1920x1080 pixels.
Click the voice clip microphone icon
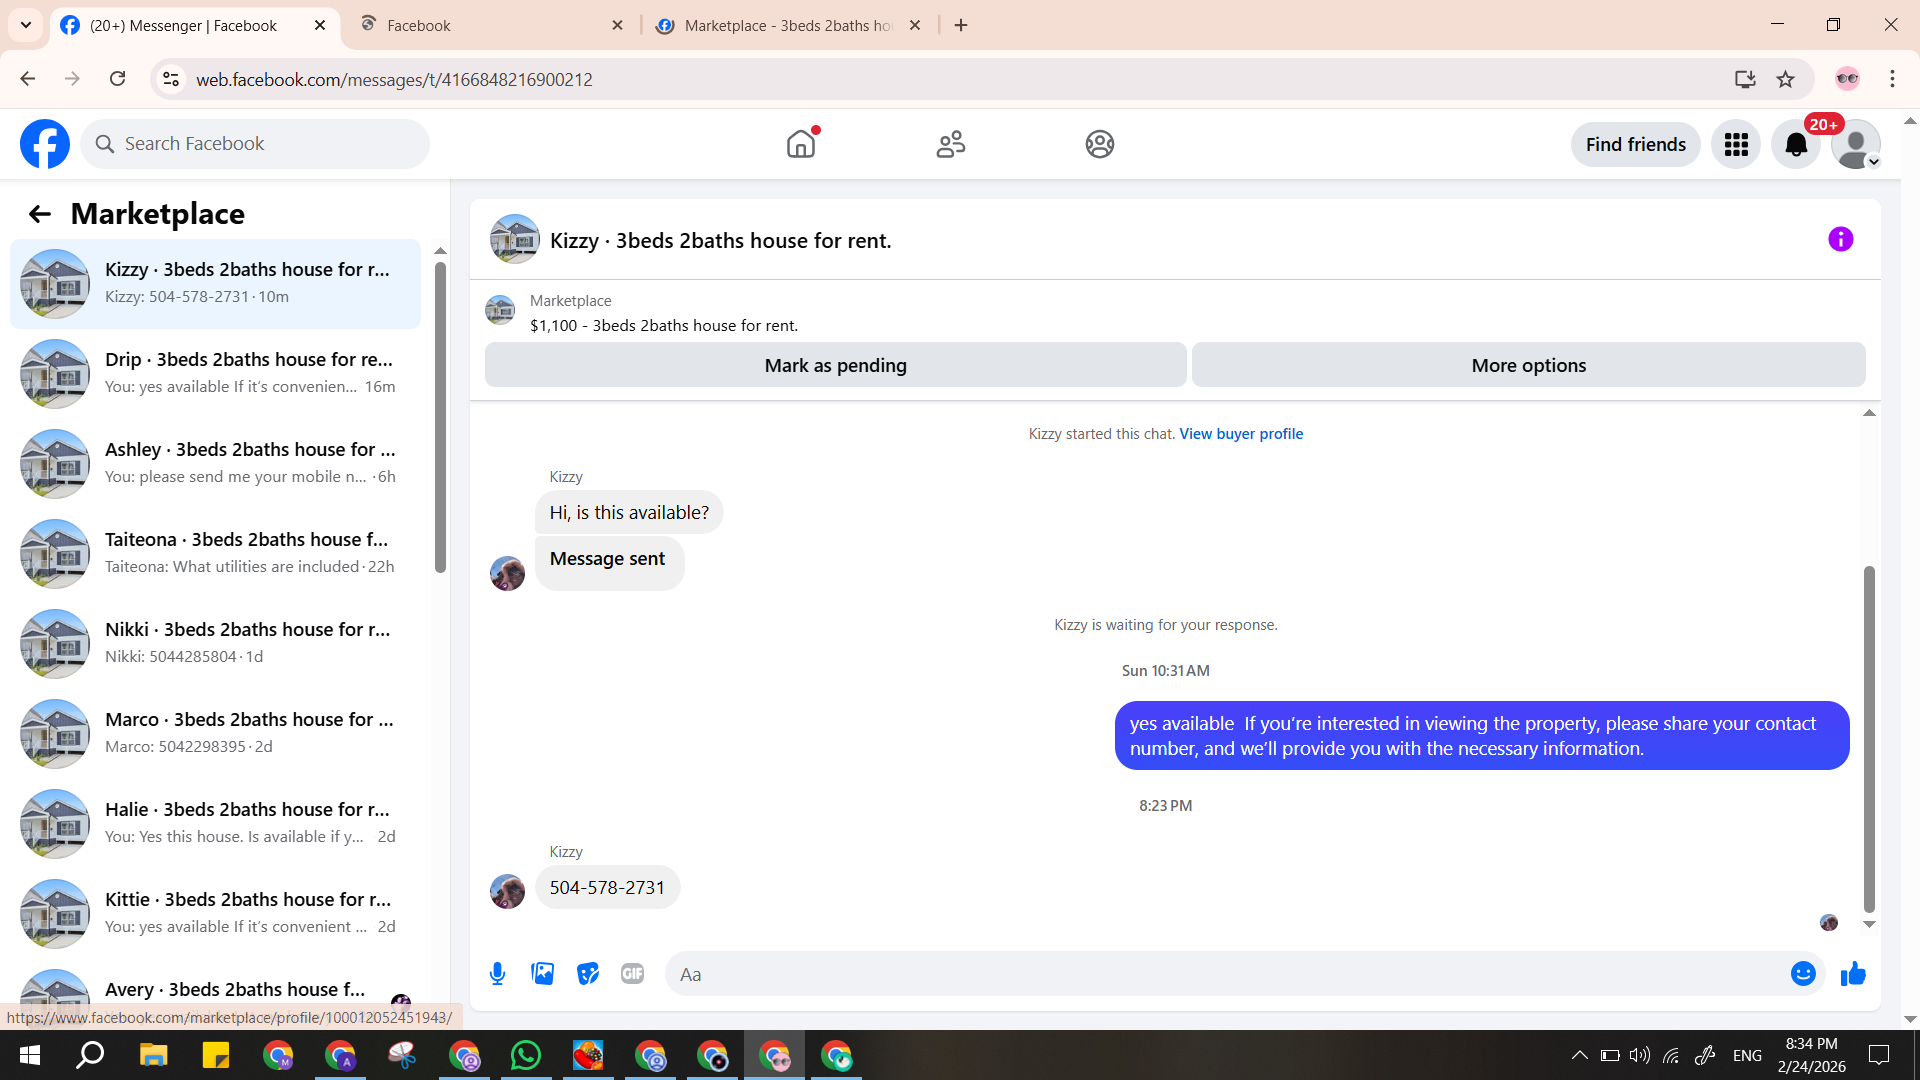(x=497, y=974)
